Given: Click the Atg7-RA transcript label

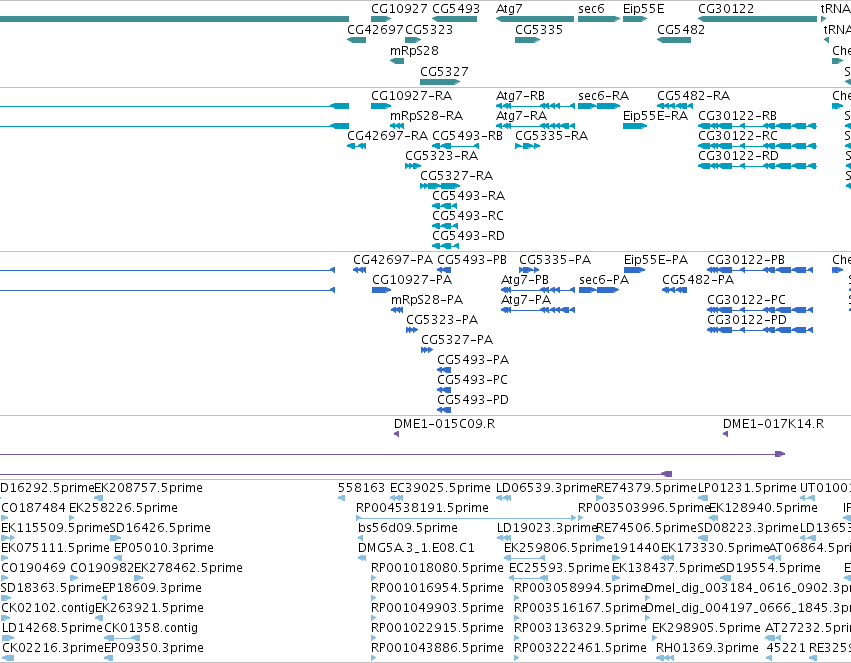Looking at the screenshot, I should pos(522,116).
